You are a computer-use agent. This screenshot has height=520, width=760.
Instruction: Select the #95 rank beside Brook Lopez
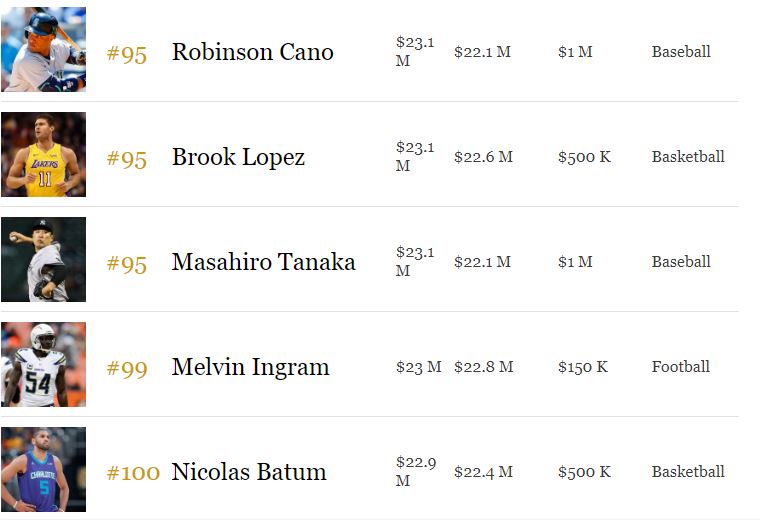point(127,158)
